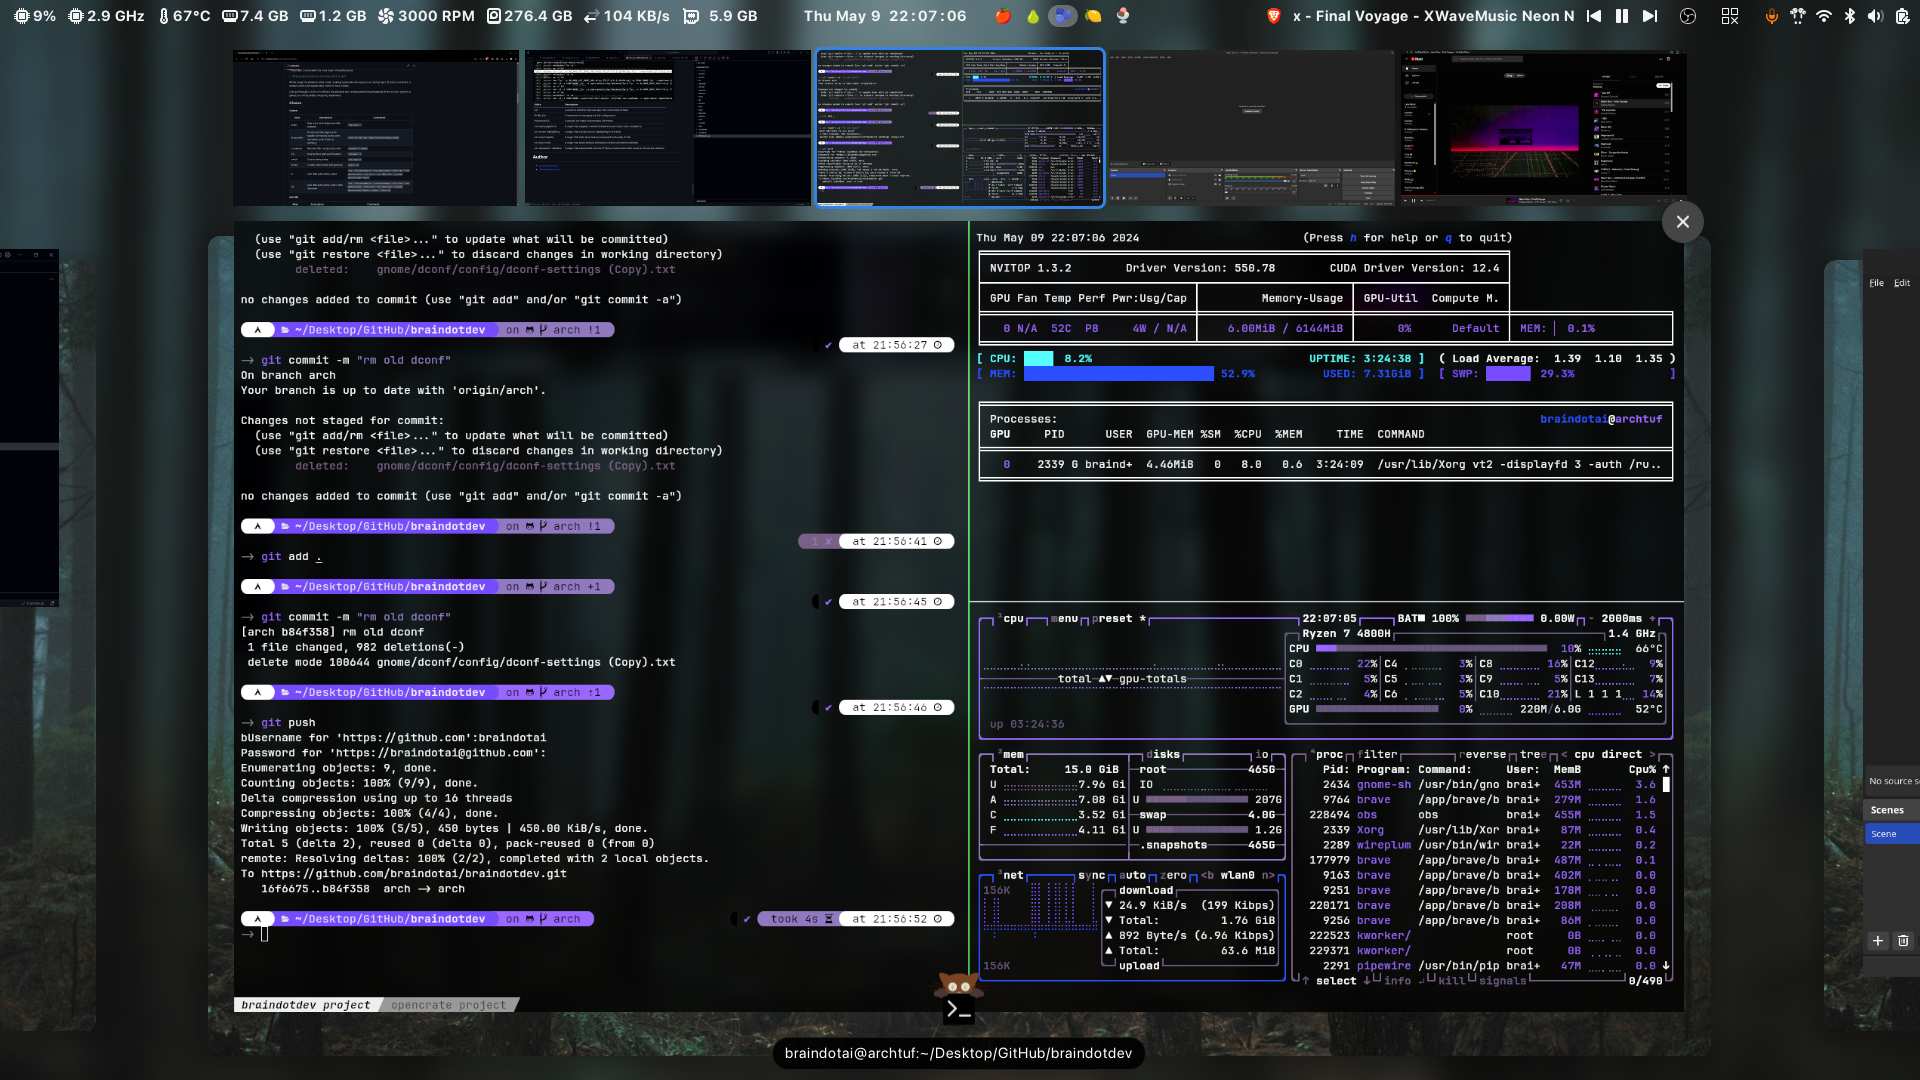Viewport: 1920px width, 1080px height.
Task: Click the red apple workspace indicator
Action: point(1003,16)
